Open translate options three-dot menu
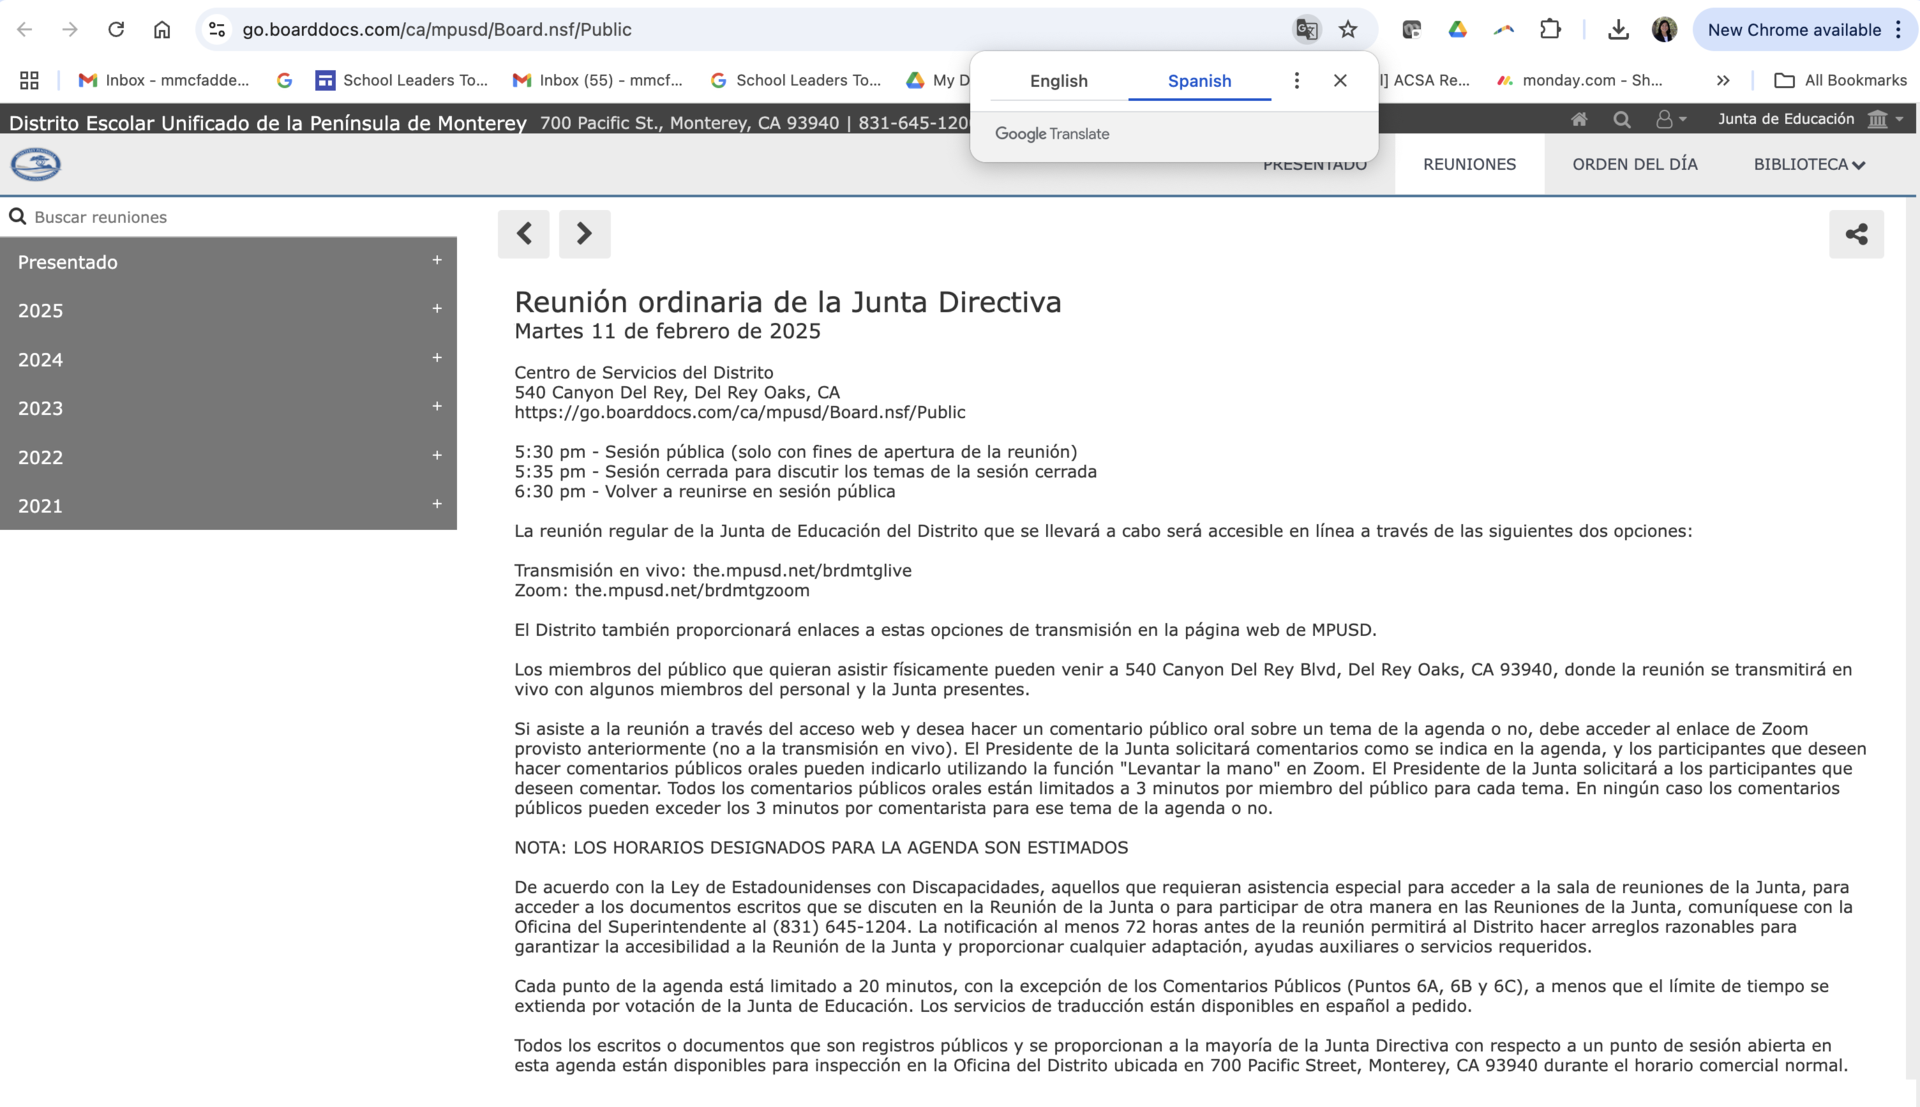This screenshot has height=1107, width=1920. (x=1296, y=80)
